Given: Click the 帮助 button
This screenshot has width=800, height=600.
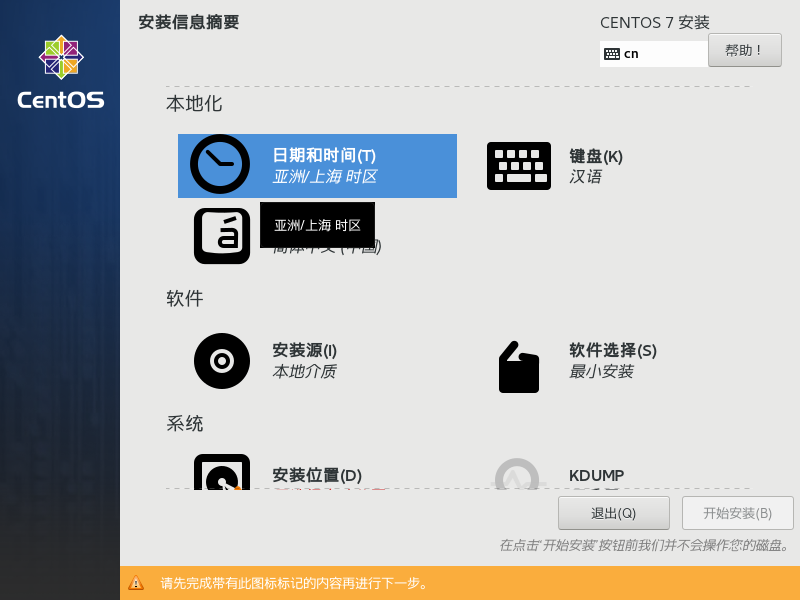Looking at the screenshot, I should 744,50.
